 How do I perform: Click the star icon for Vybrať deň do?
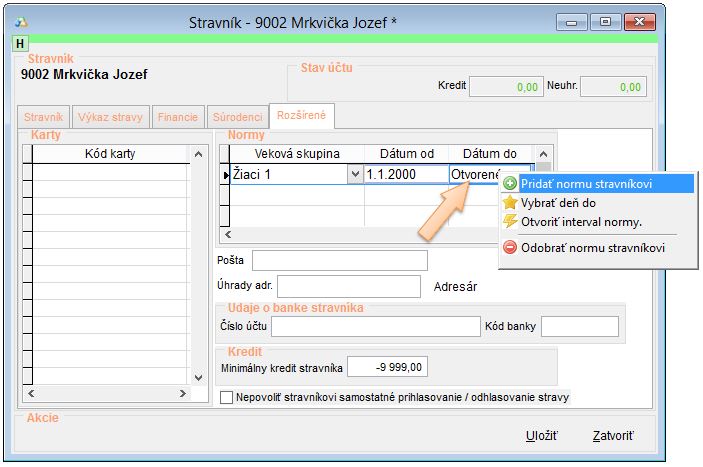[510, 202]
